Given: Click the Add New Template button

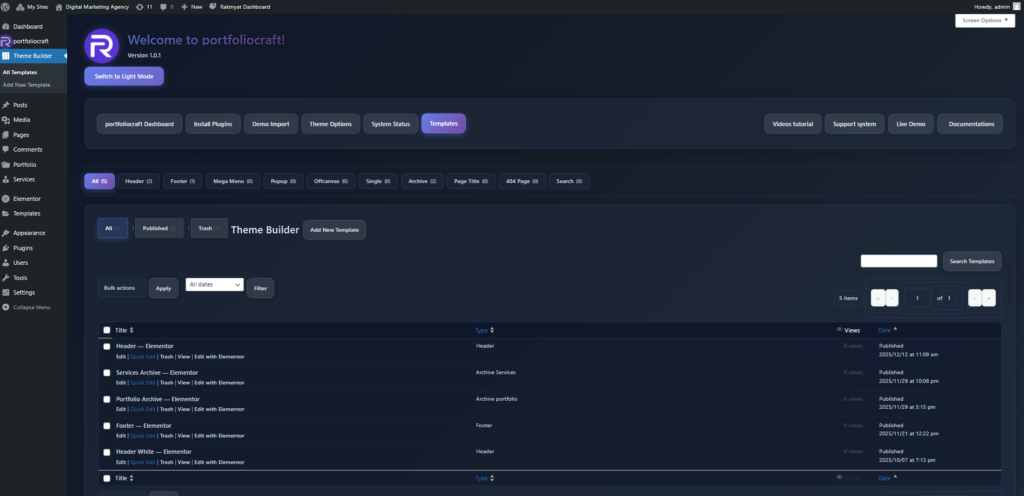Looking at the screenshot, I should (334, 230).
